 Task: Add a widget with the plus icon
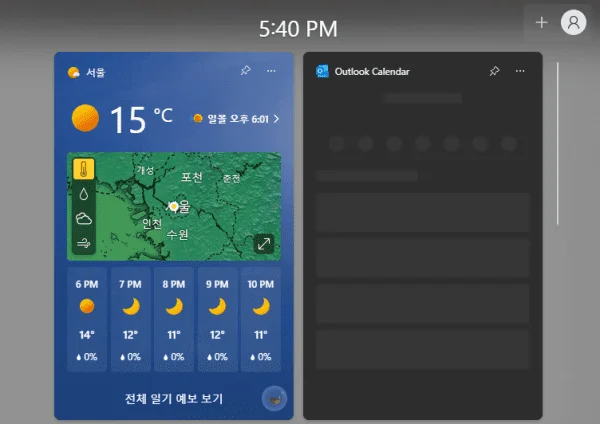[x=541, y=23]
